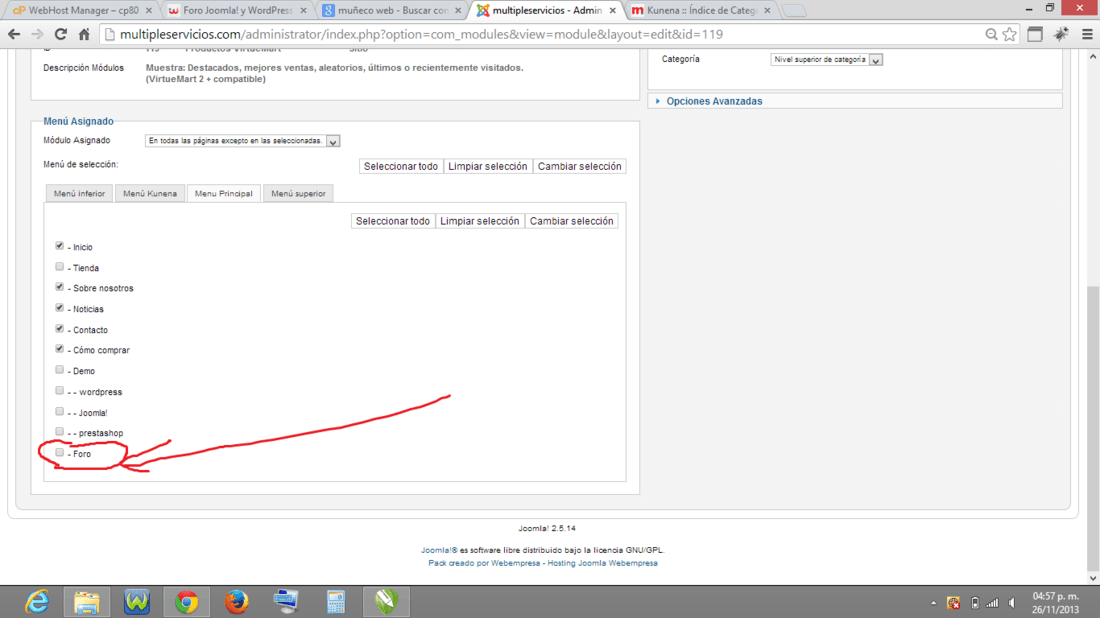
Task: Open the computer monitor app in taskbar
Action: pos(286,602)
